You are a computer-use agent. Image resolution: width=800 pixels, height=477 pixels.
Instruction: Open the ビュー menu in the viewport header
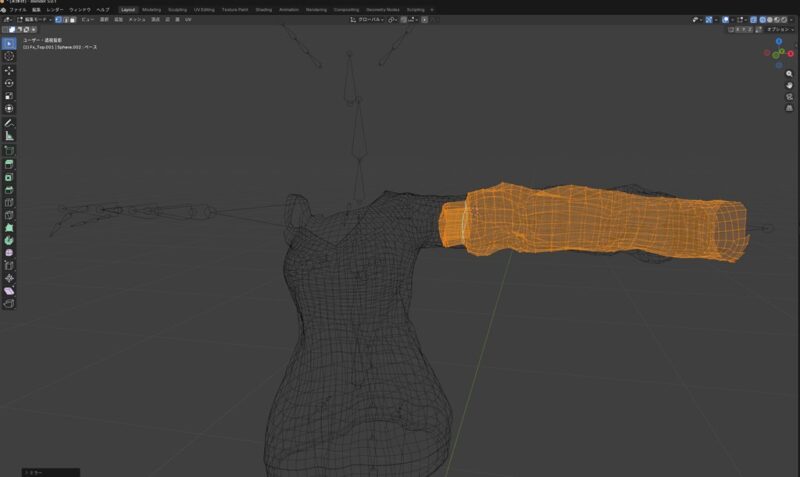[87, 19]
